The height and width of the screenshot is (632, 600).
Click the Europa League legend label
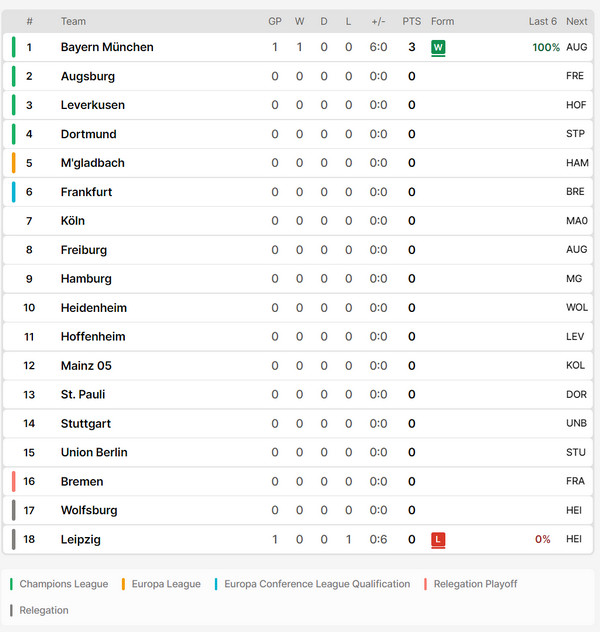click(x=166, y=584)
